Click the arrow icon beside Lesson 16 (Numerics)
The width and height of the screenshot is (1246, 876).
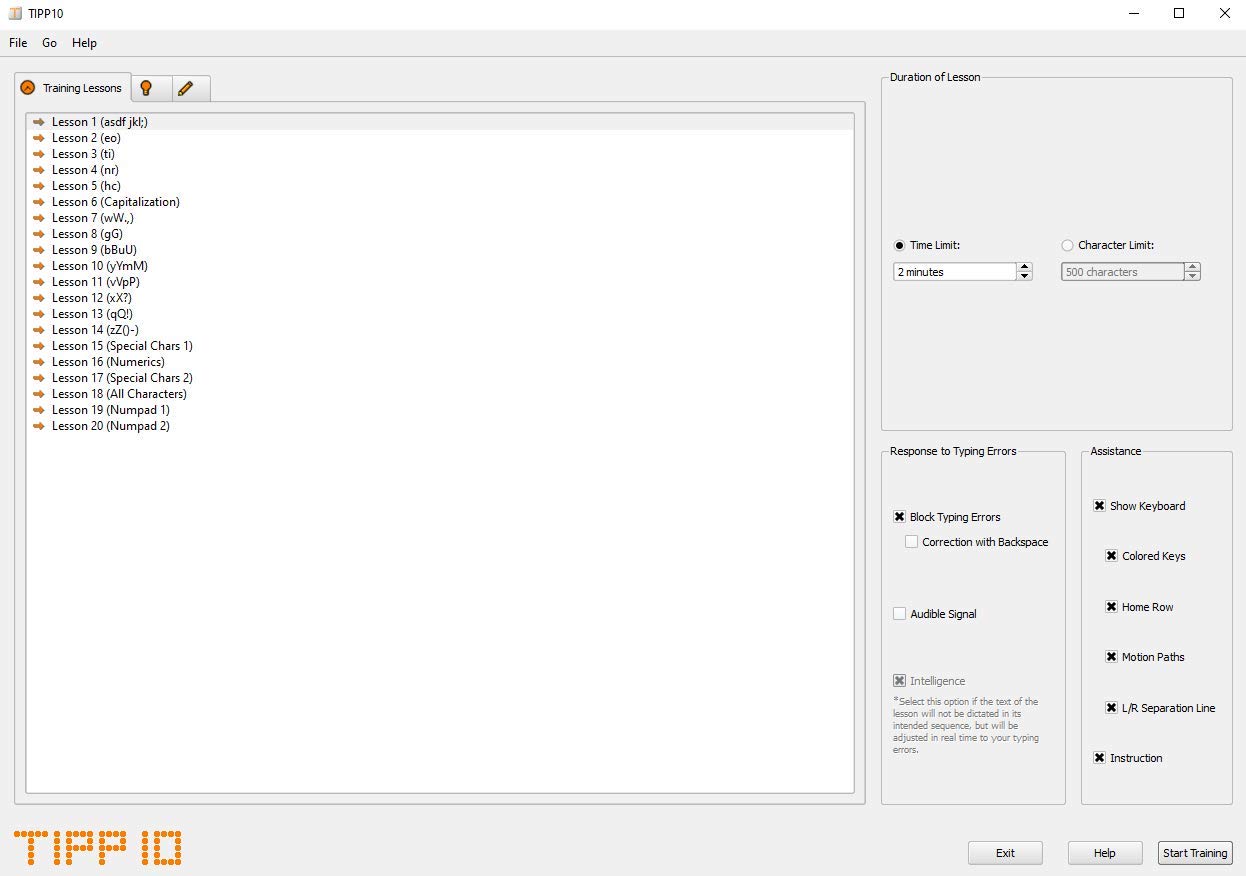[39, 362]
